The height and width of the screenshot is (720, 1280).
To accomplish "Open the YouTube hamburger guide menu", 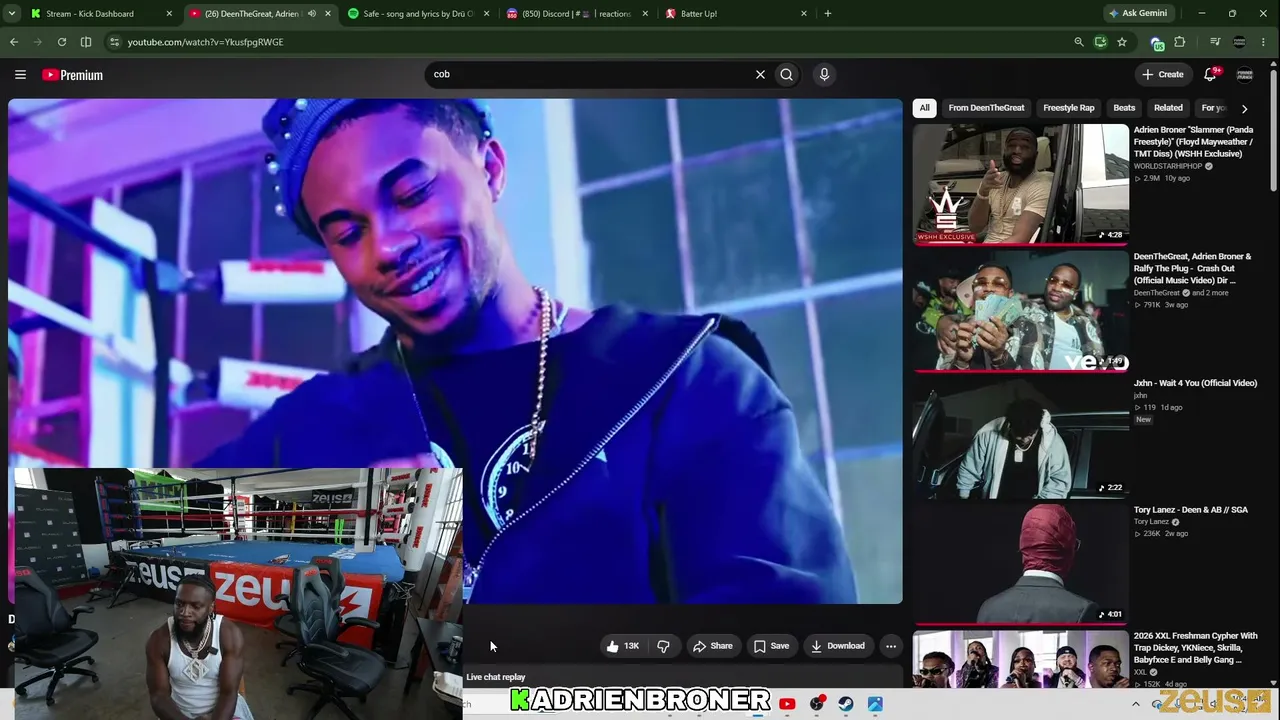I will point(20,74).
